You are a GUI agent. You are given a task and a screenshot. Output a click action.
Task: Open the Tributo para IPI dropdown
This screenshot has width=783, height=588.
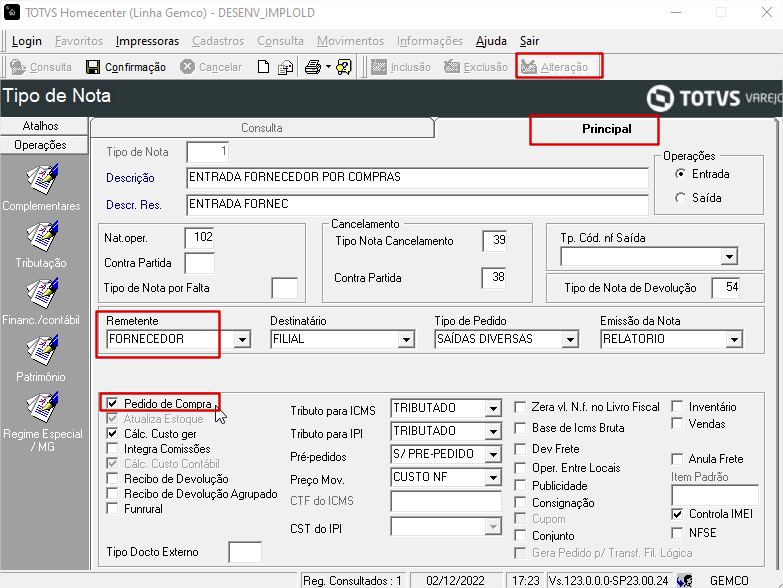click(493, 431)
